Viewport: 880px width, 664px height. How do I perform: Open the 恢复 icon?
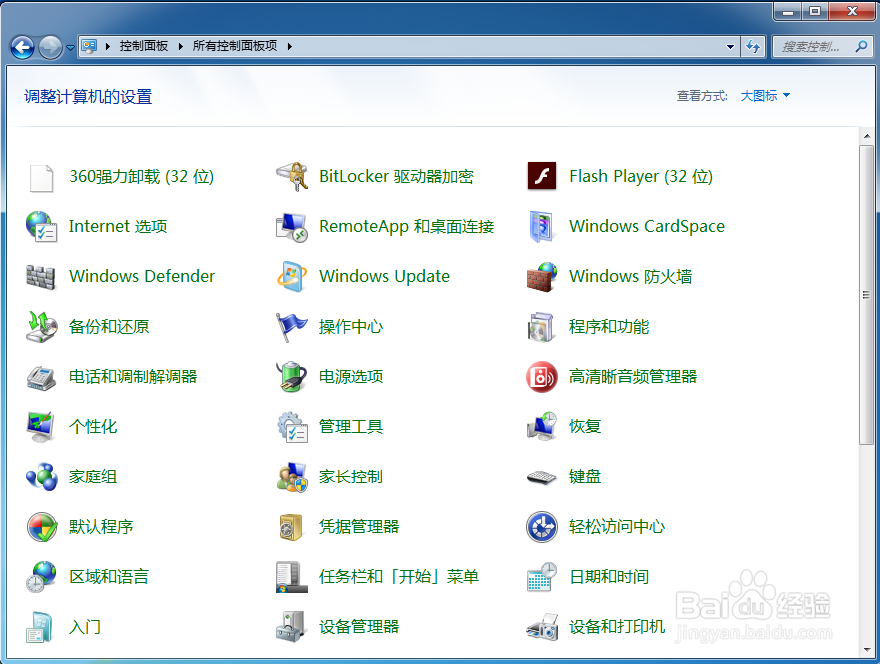(x=542, y=427)
